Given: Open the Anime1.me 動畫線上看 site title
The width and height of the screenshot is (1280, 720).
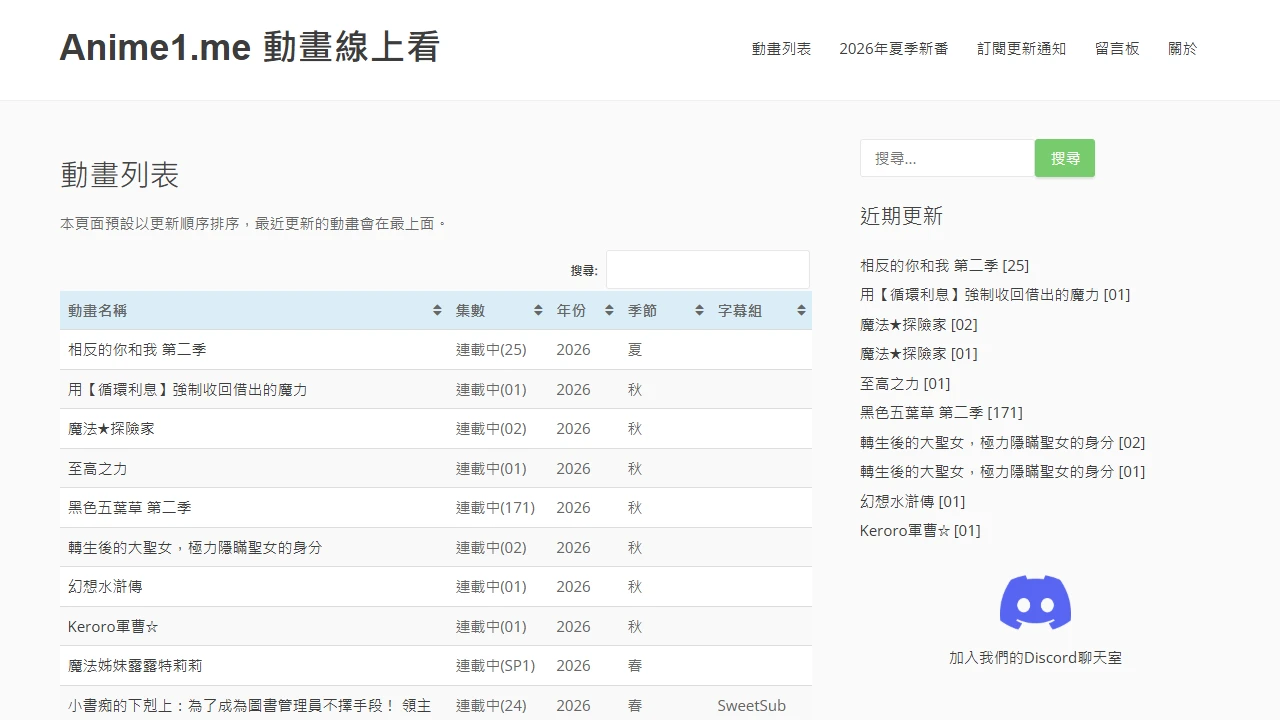Looking at the screenshot, I should tap(250, 47).
